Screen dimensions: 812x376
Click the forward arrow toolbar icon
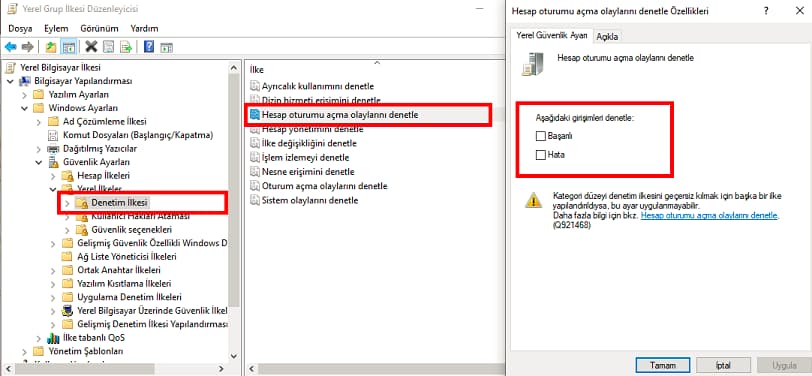click(x=27, y=47)
